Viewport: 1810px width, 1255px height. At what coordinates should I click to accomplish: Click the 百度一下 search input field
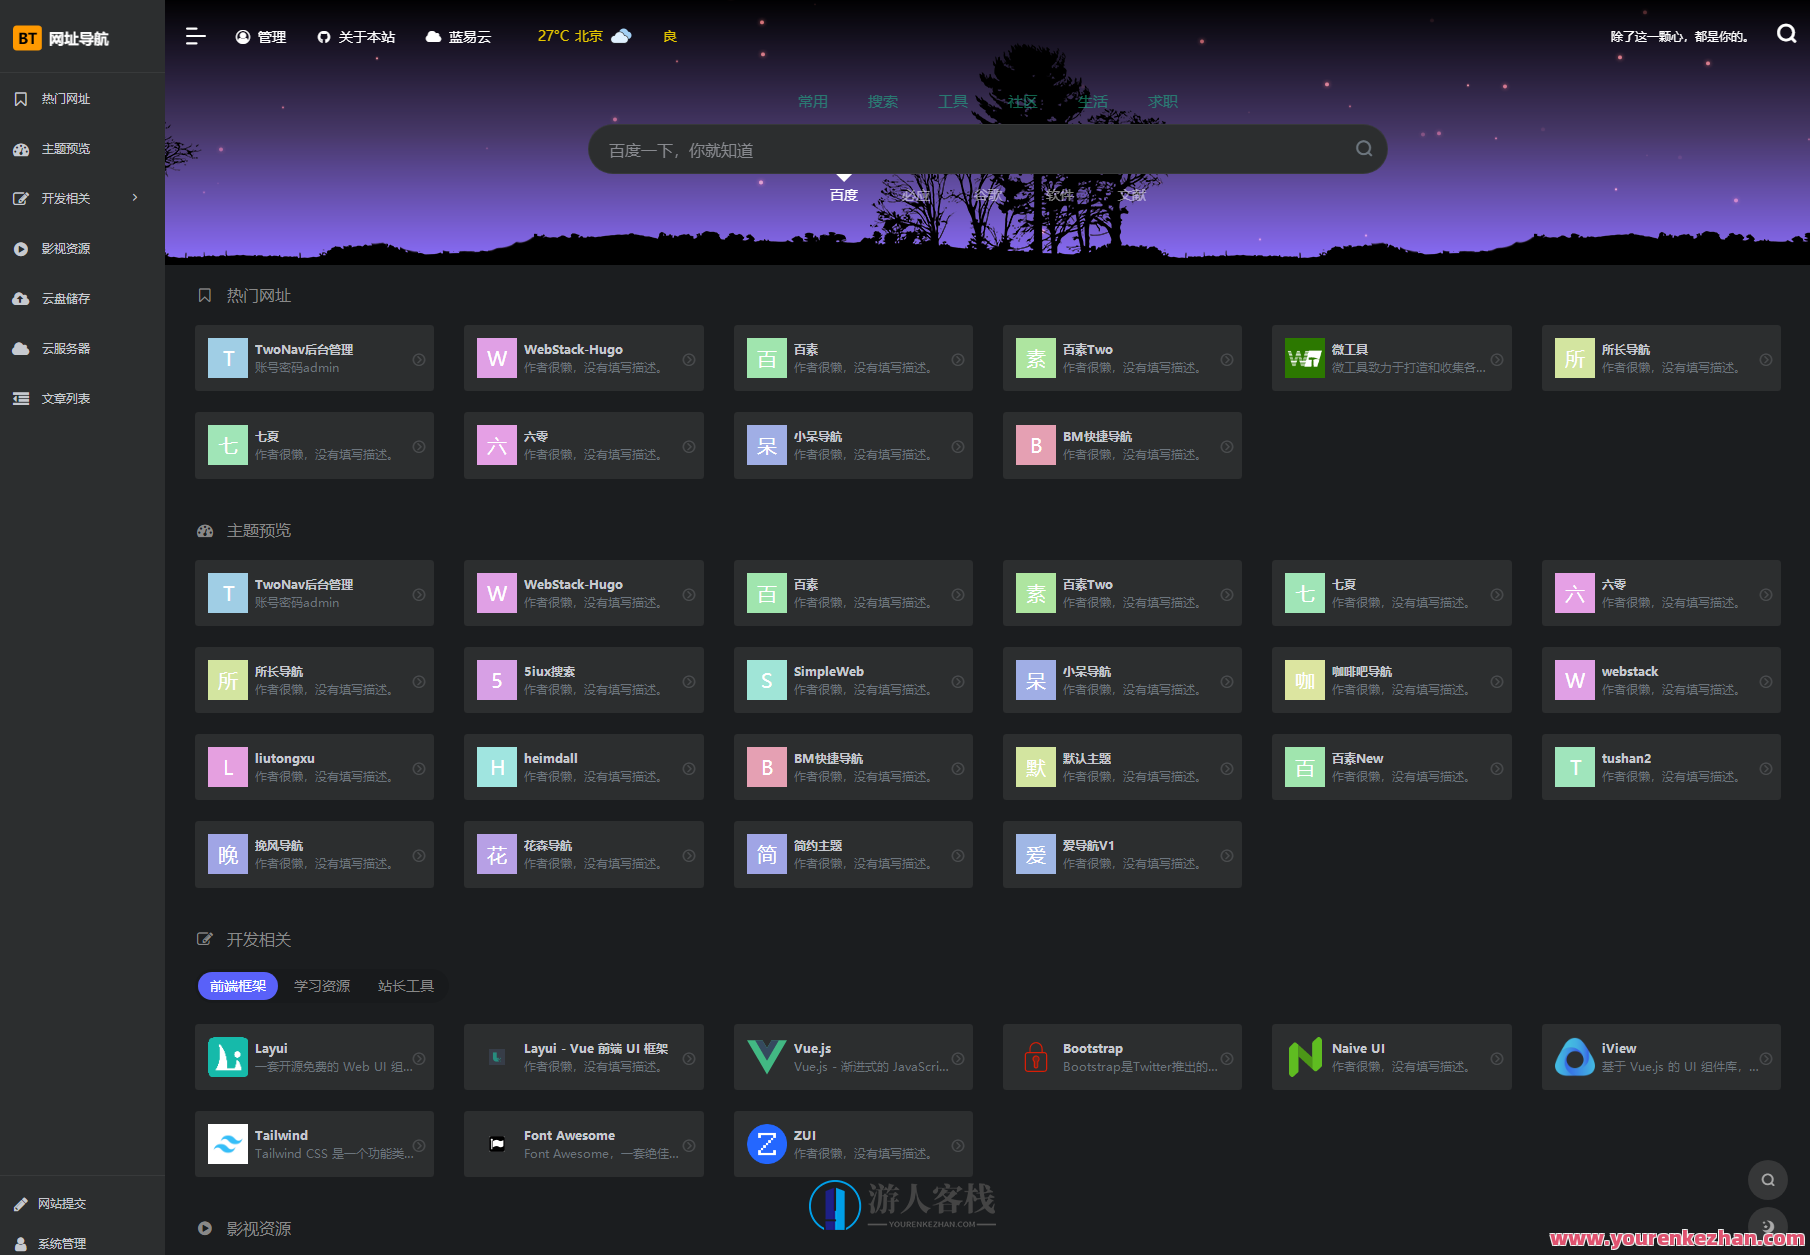pos(970,150)
